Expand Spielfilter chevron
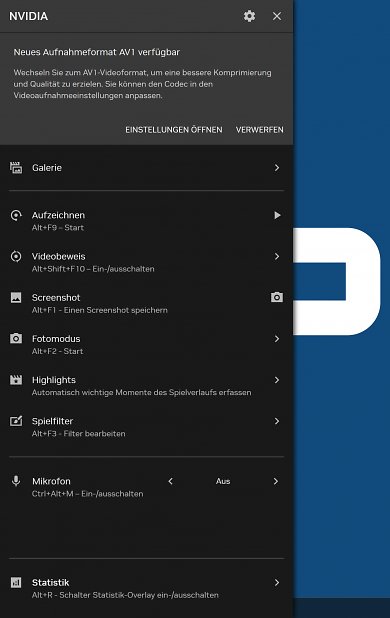Image resolution: width=390 pixels, height=618 pixels. (x=277, y=421)
